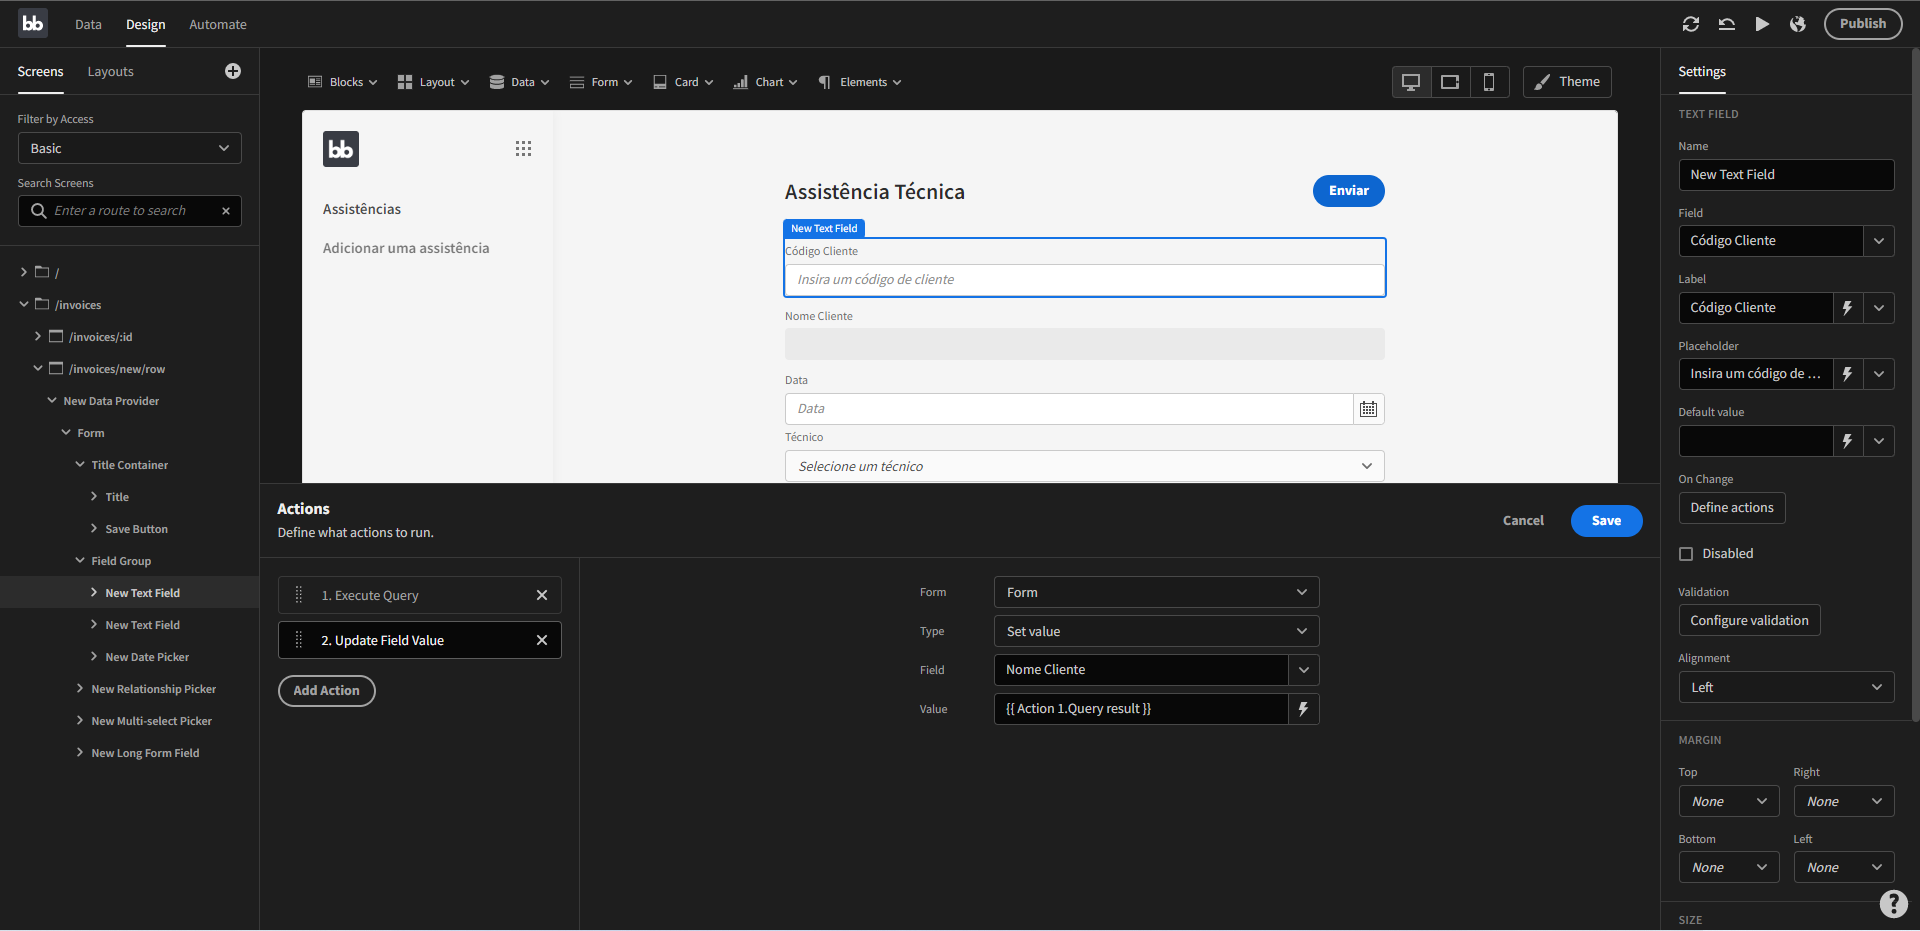The image size is (1920, 931).
Task: Open the Alignment dropdown in Settings
Action: 1786,687
